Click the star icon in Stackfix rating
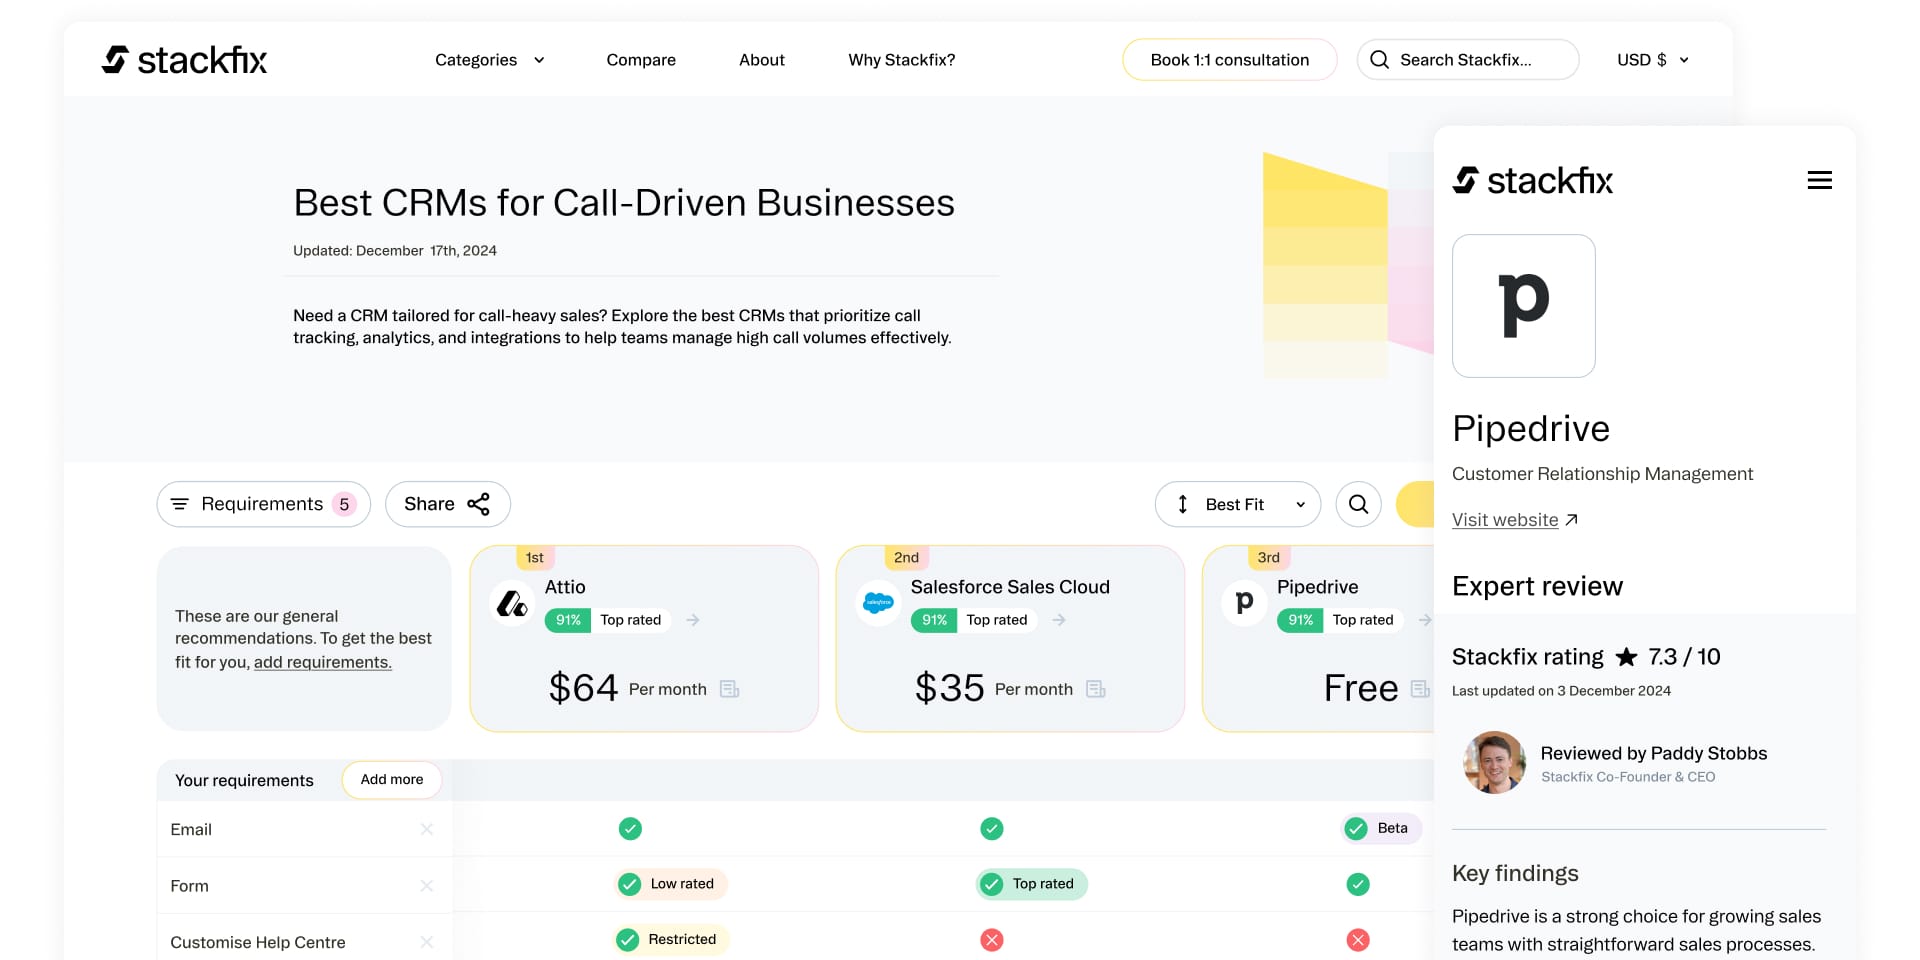 [x=1627, y=657]
